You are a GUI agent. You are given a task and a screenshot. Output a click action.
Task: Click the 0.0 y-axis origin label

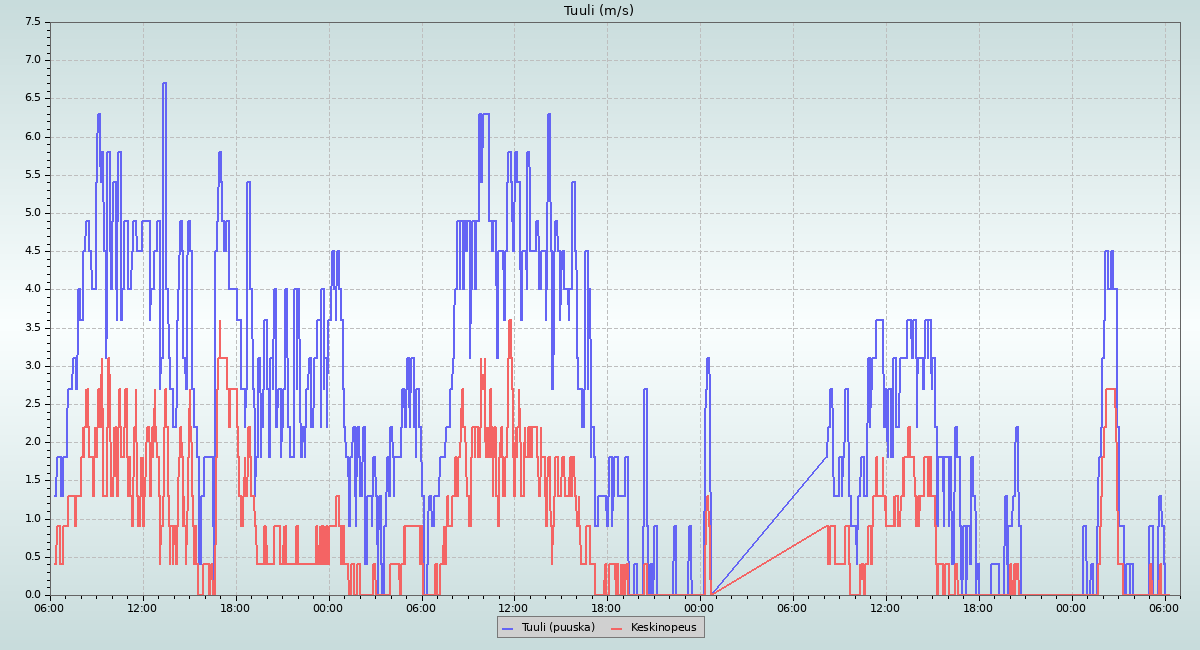pos(32,594)
